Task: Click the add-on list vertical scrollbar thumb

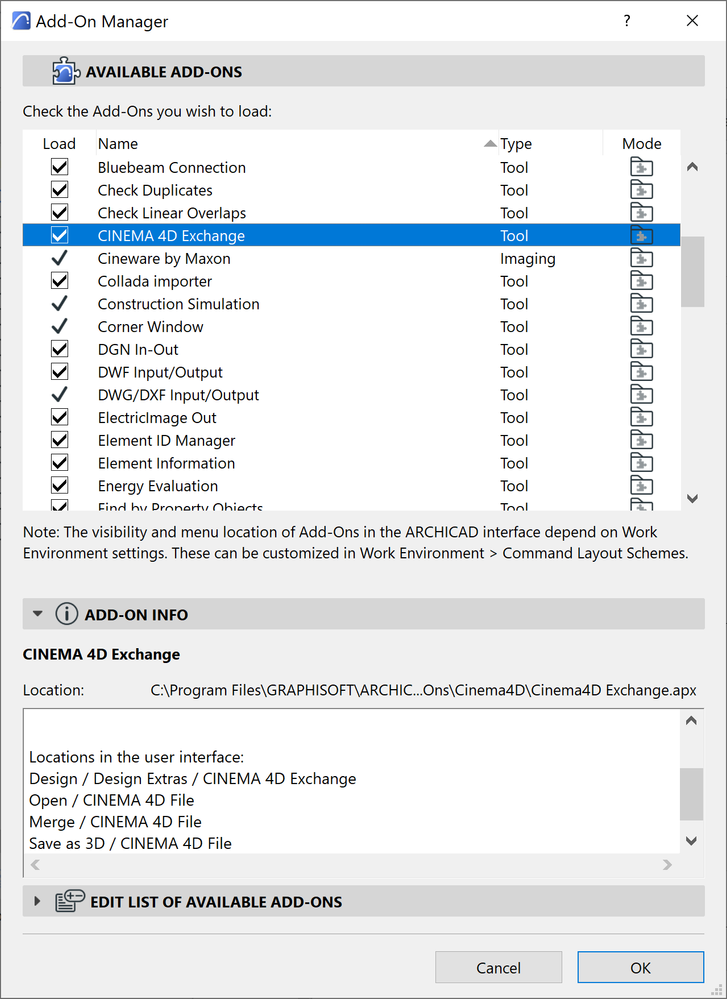Action: coord(692,271)
